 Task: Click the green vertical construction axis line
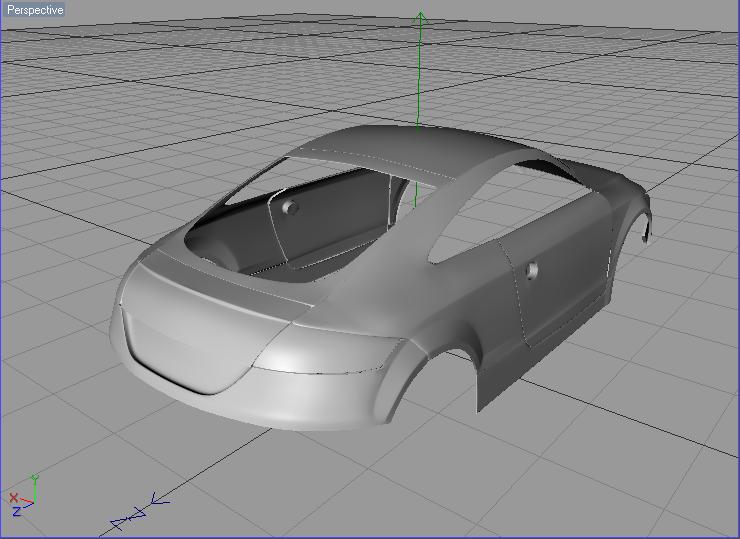click(419, 71)
